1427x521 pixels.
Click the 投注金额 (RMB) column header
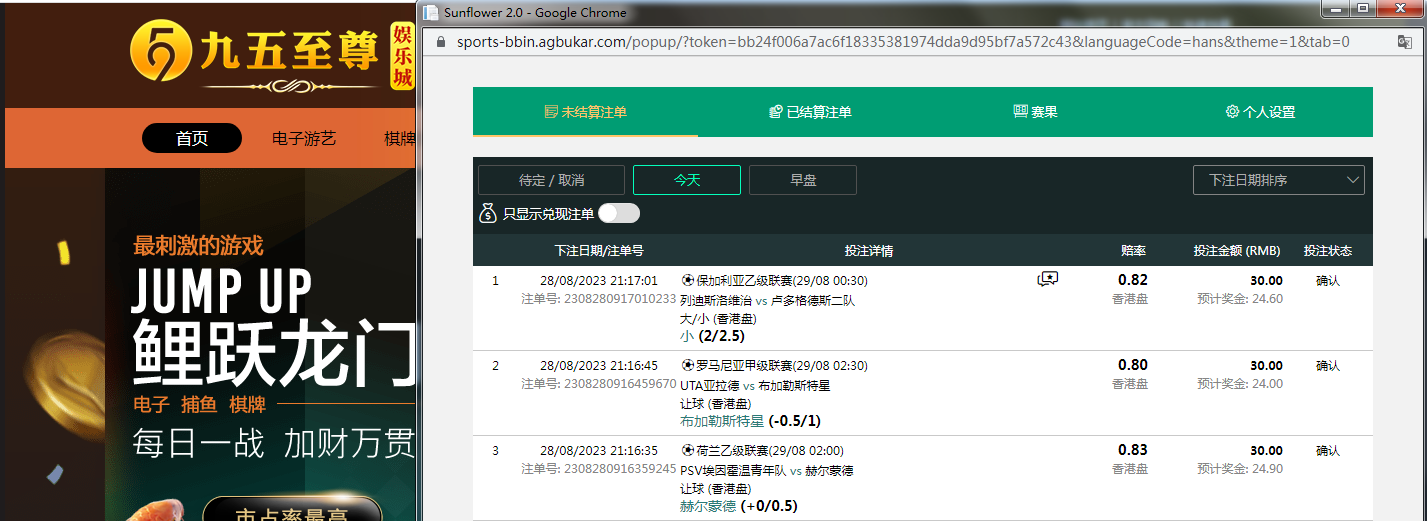1237,251
